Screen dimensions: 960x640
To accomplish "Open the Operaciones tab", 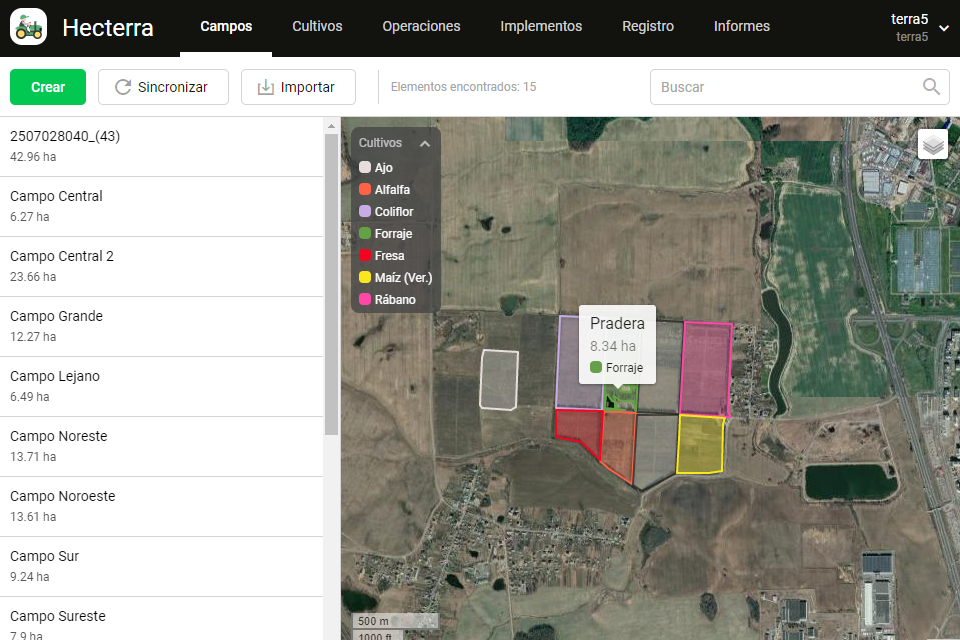I will pyautogui.click(x=421, y=27).
